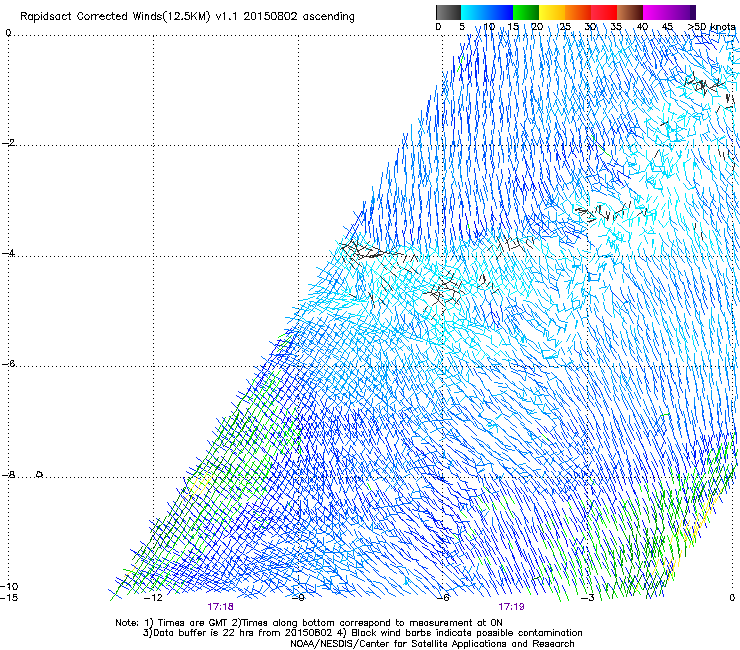Click the yellow 20-25 knots legend segment
The width and height of the screenshot is (740, 650).
coord(552,12)
